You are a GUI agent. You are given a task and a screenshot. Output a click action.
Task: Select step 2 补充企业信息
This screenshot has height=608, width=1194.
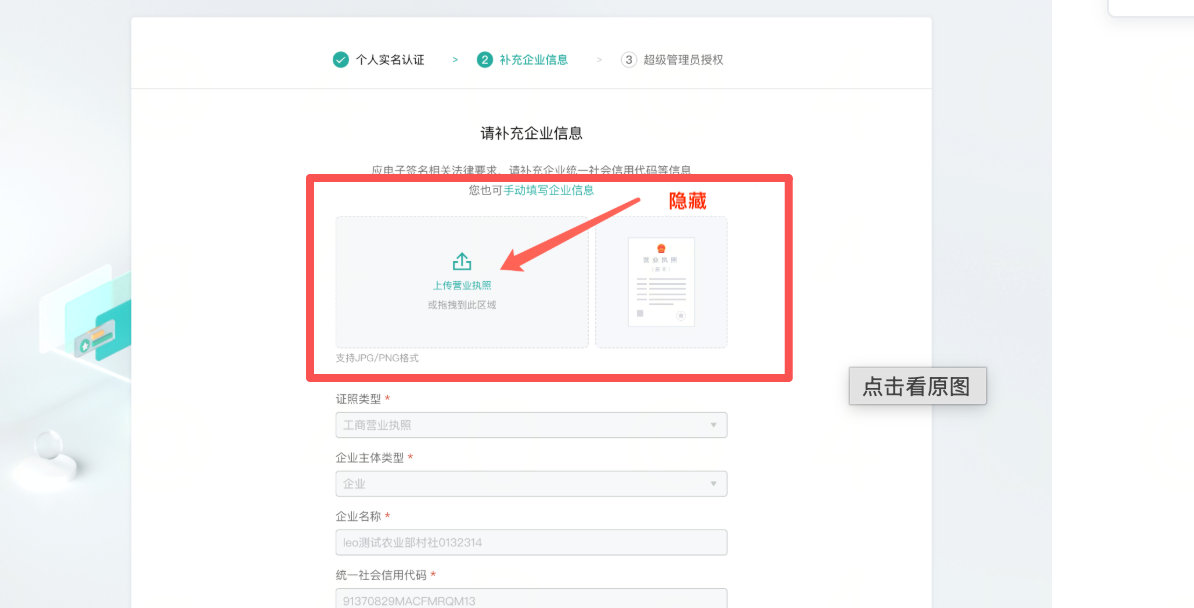click(522, 59)
